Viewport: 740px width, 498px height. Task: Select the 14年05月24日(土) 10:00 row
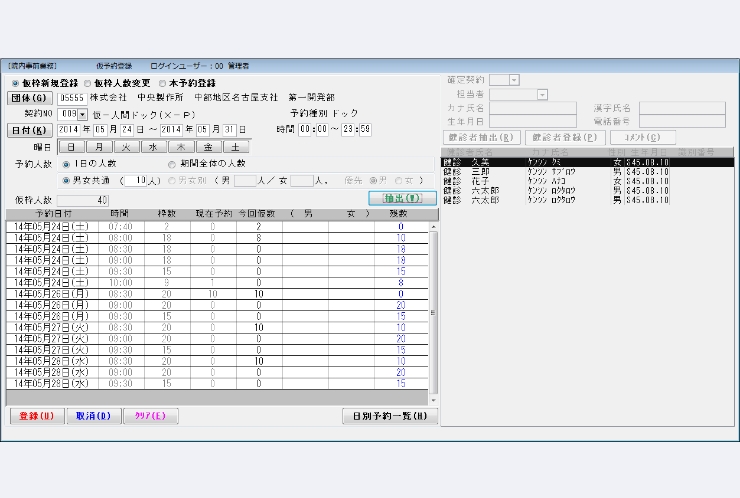217,283
